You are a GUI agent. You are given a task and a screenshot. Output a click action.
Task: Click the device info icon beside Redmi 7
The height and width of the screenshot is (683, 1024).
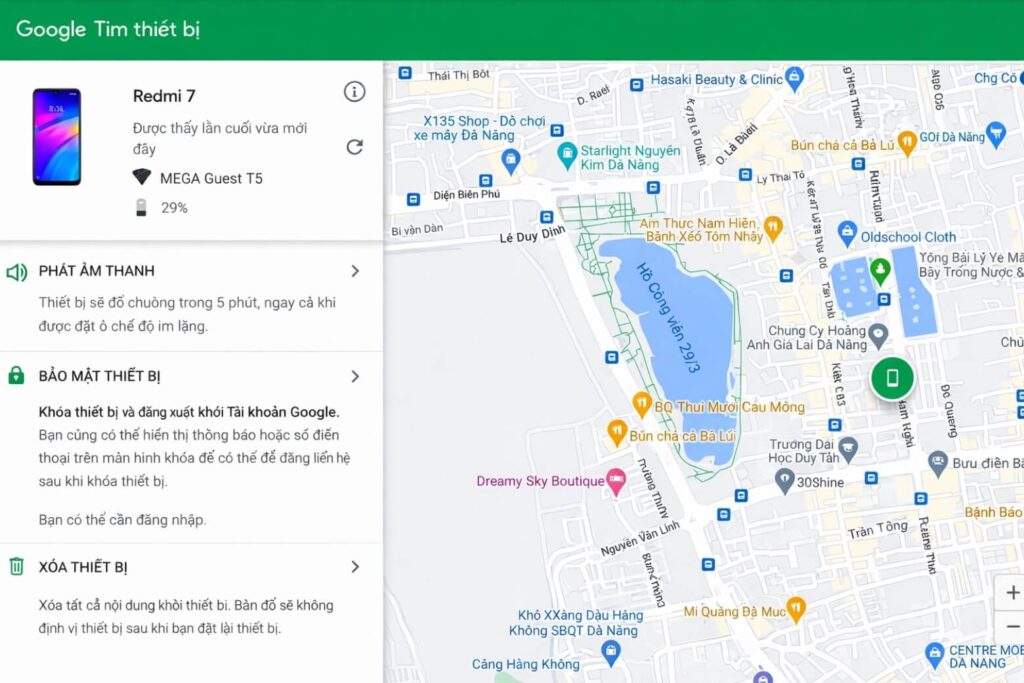click(x=354, y=92)
